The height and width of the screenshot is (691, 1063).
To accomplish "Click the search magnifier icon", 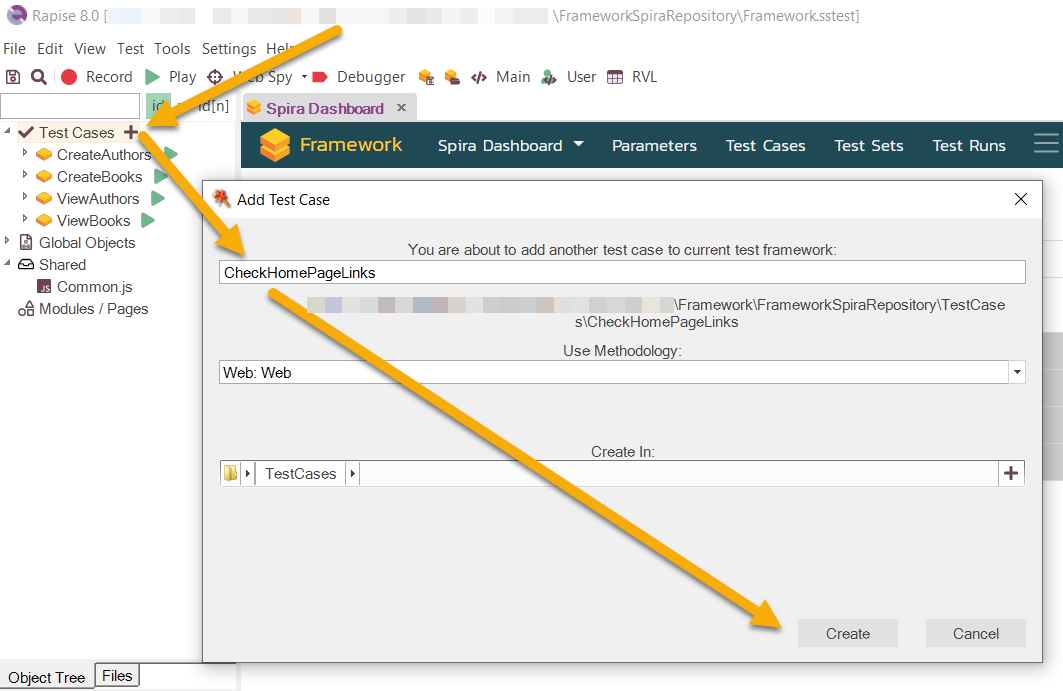I will pyautogui.click(x=38, y=77).
